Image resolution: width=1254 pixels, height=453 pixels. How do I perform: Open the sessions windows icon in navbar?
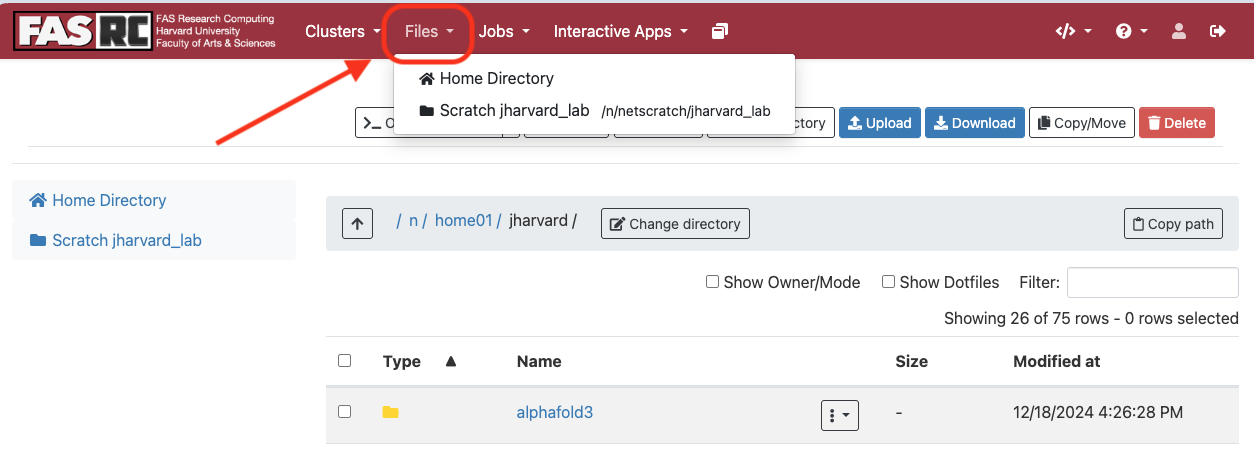(719, 32)
